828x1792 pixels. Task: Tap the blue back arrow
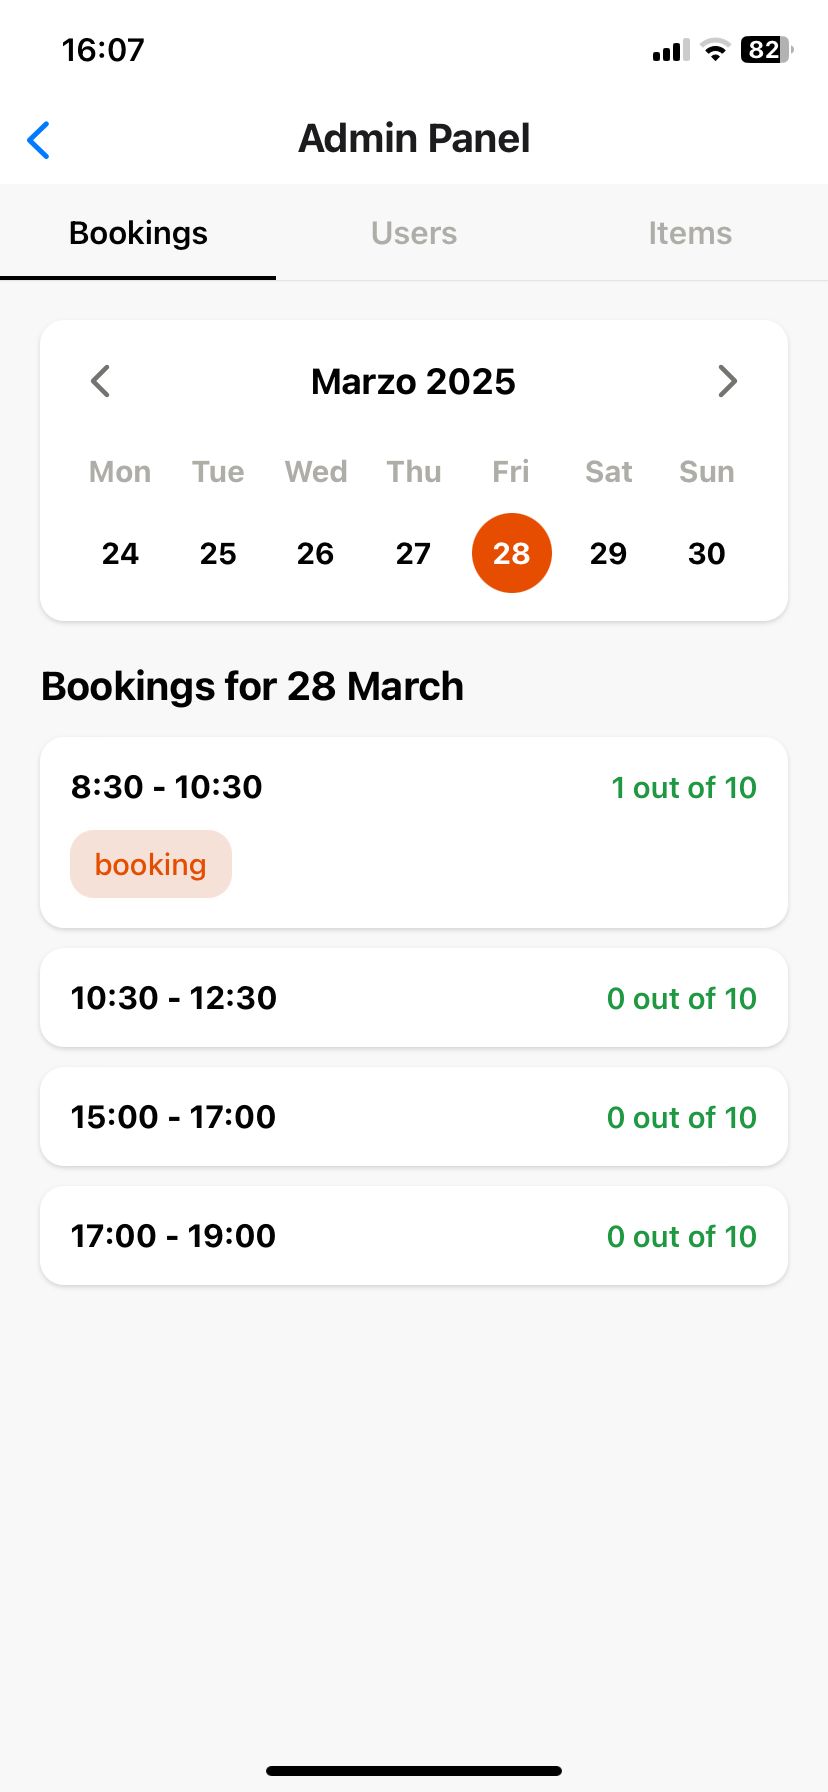click(38, 140)
